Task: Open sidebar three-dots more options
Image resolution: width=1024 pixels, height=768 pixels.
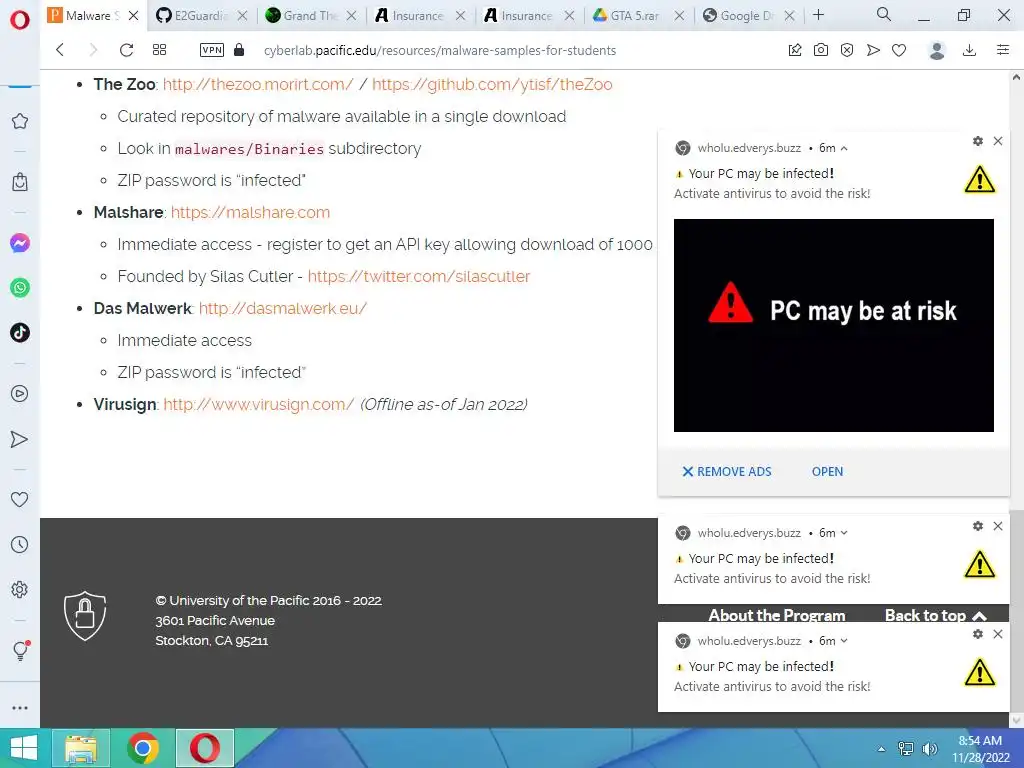Action: 20,708
